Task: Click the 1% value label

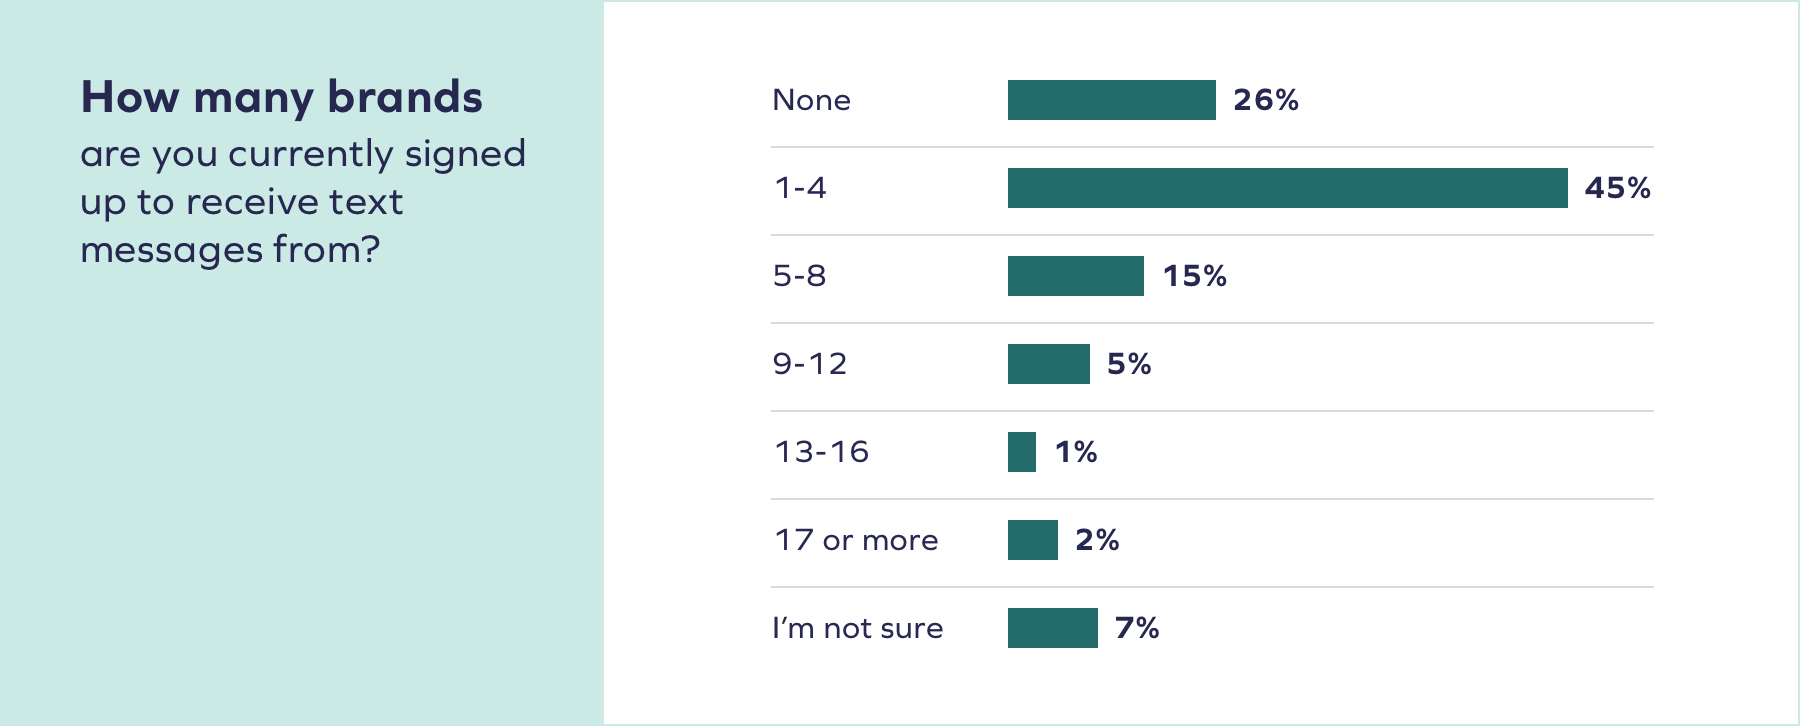Action: tap(1076, 452)
